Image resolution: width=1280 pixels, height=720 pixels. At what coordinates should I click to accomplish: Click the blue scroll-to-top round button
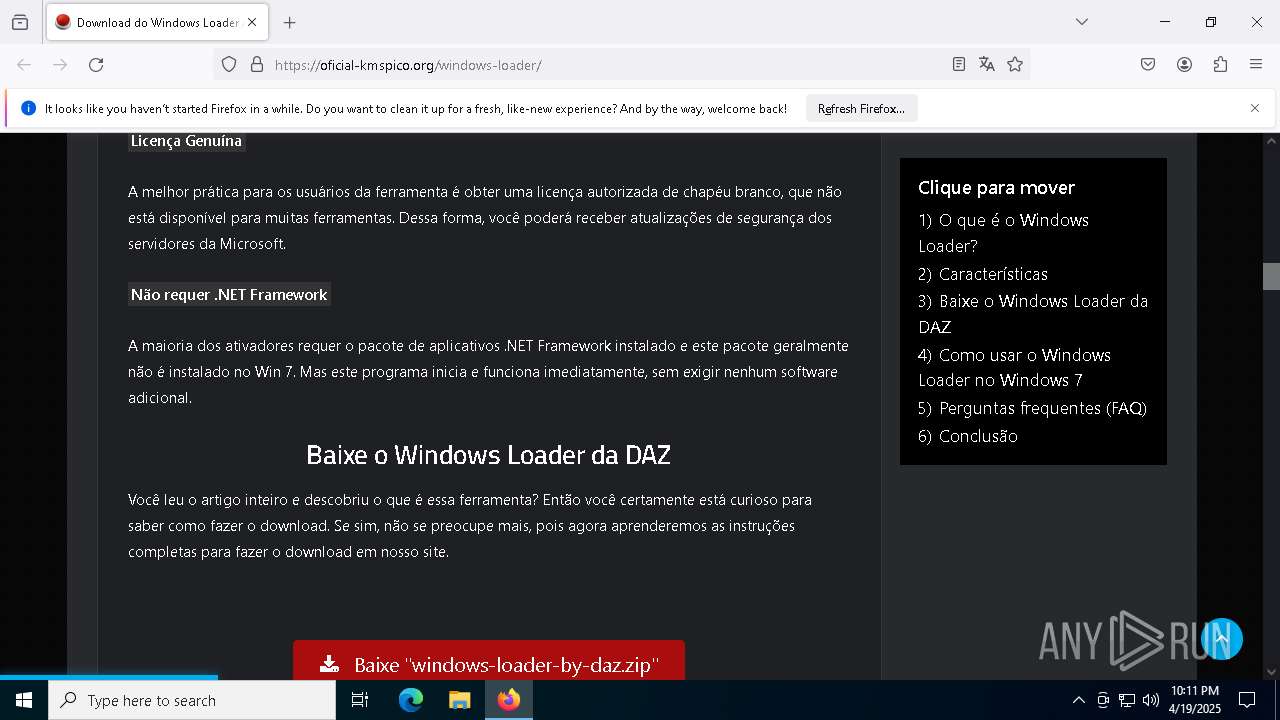pyautogui.click(x=1221, y=639)
